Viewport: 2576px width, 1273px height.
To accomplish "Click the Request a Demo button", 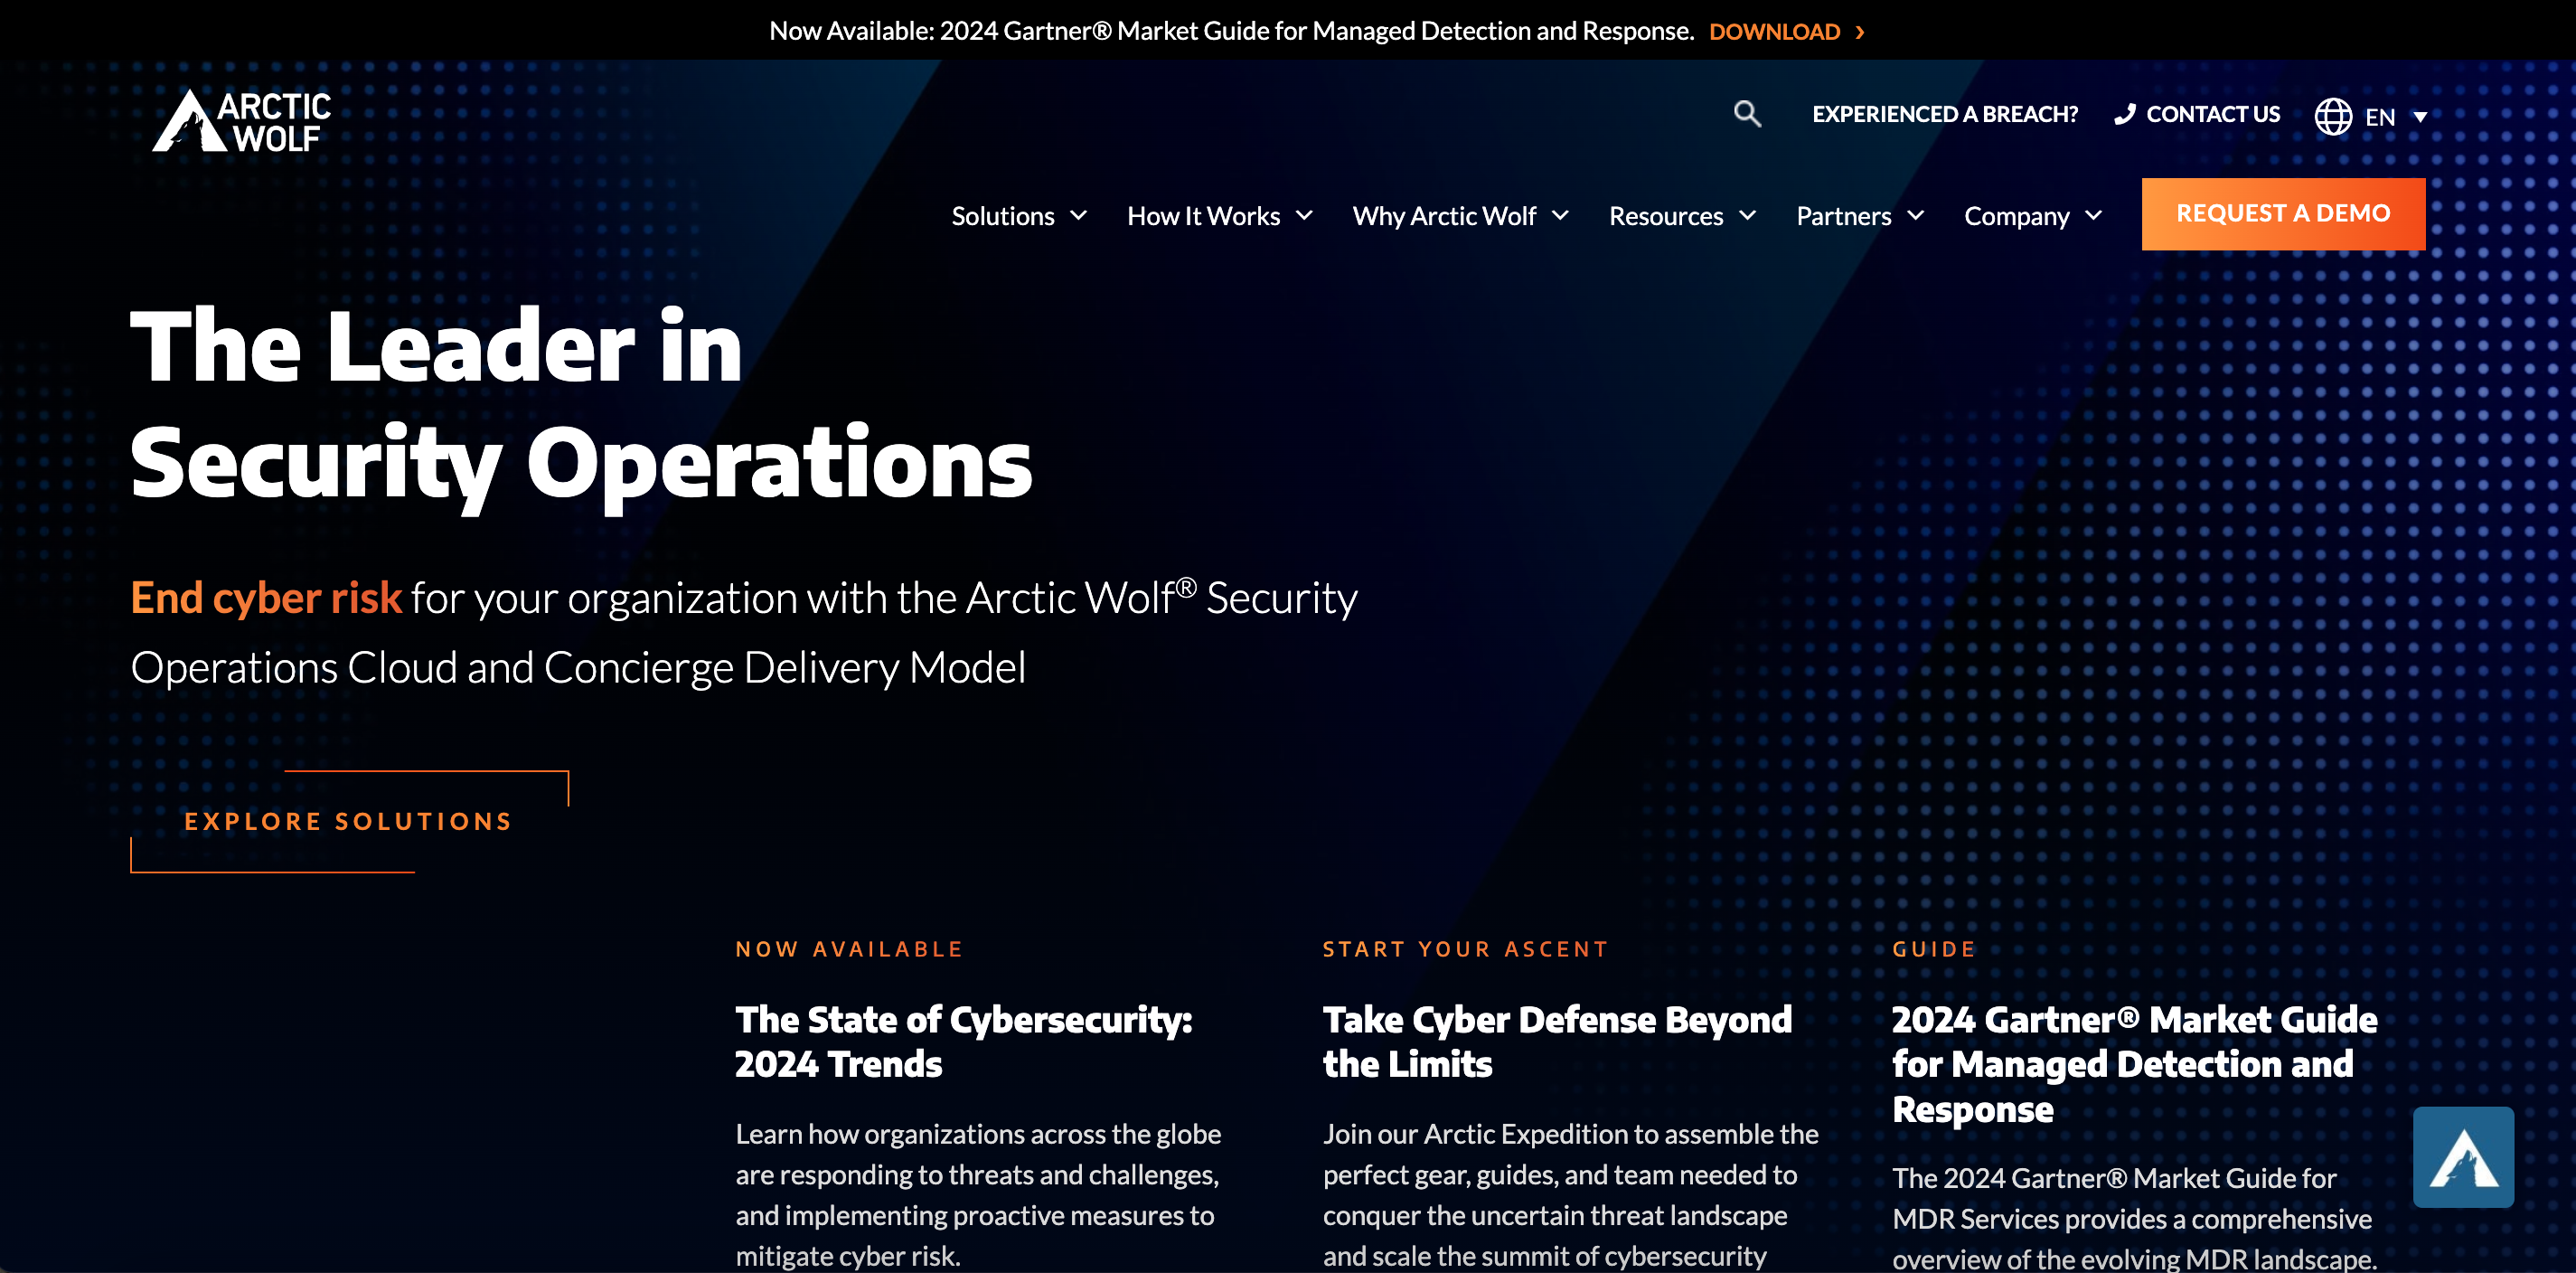I will [x=2283, y=214].
